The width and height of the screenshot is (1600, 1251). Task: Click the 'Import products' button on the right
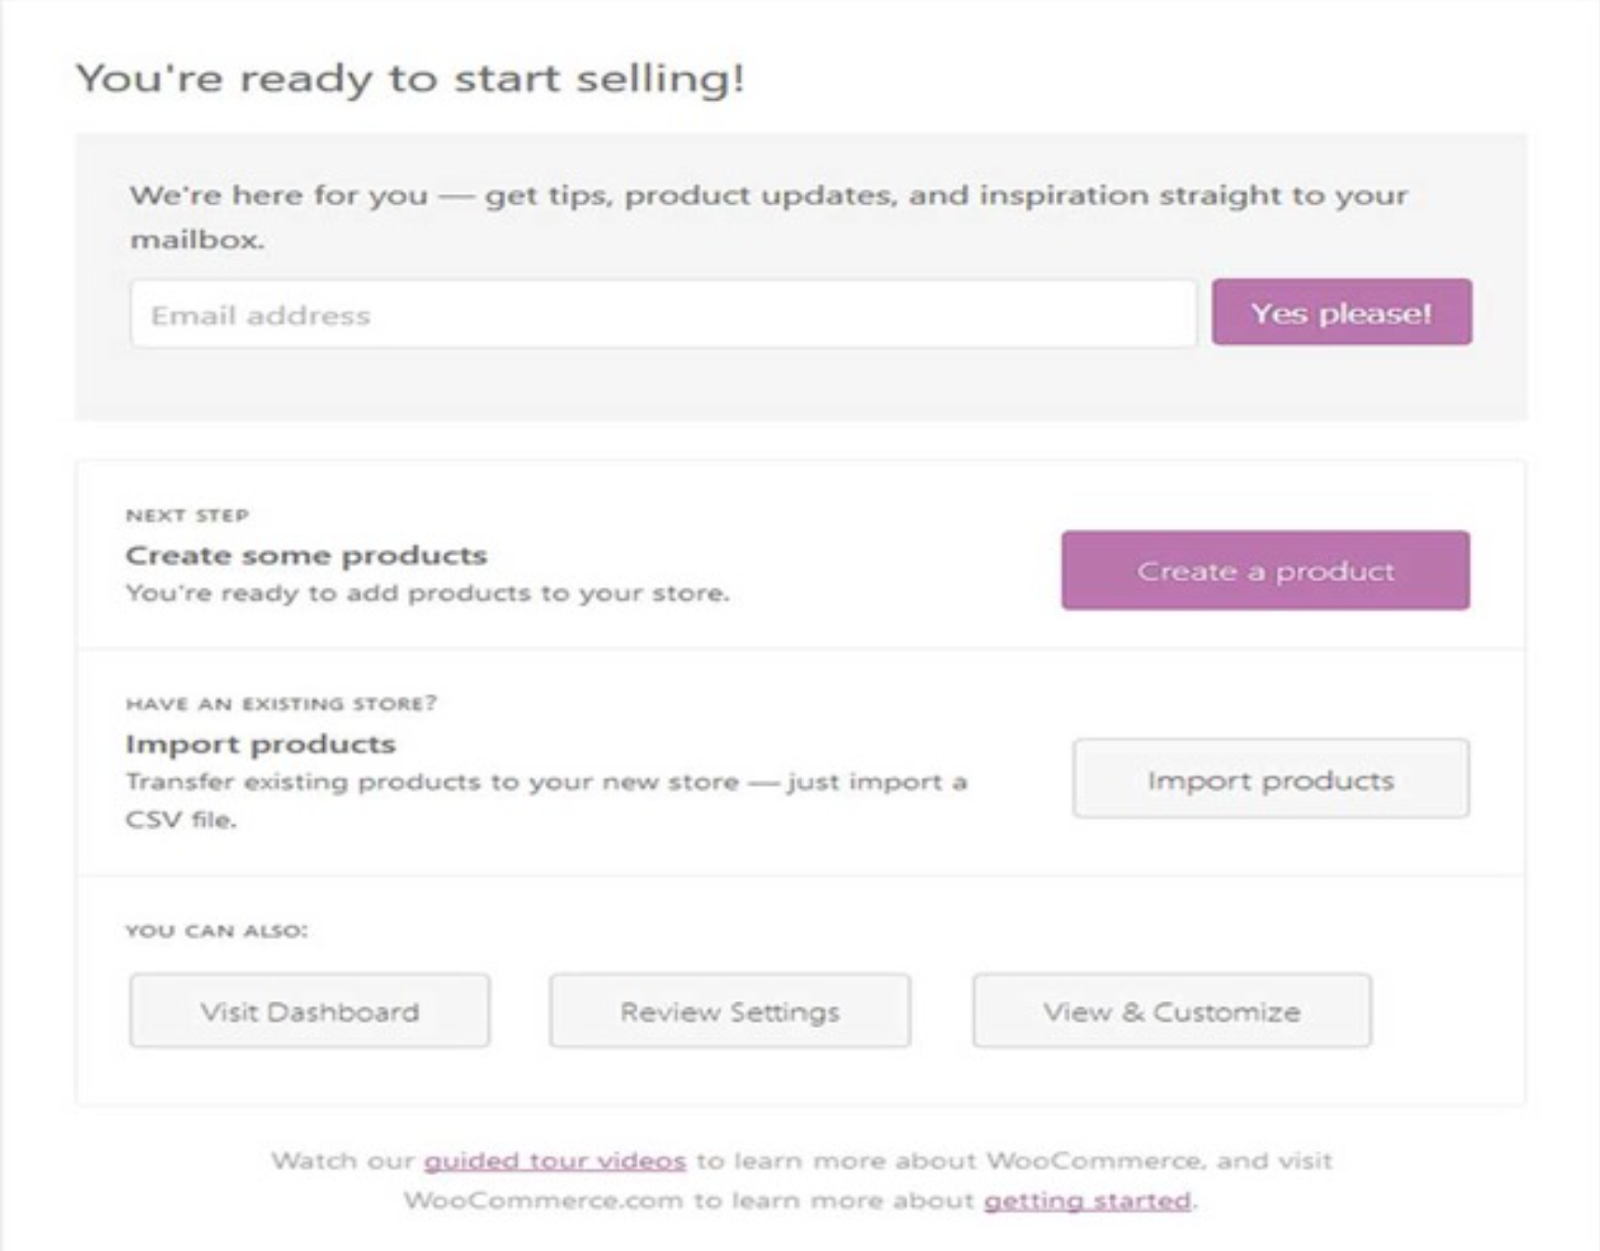point(1270,780)
